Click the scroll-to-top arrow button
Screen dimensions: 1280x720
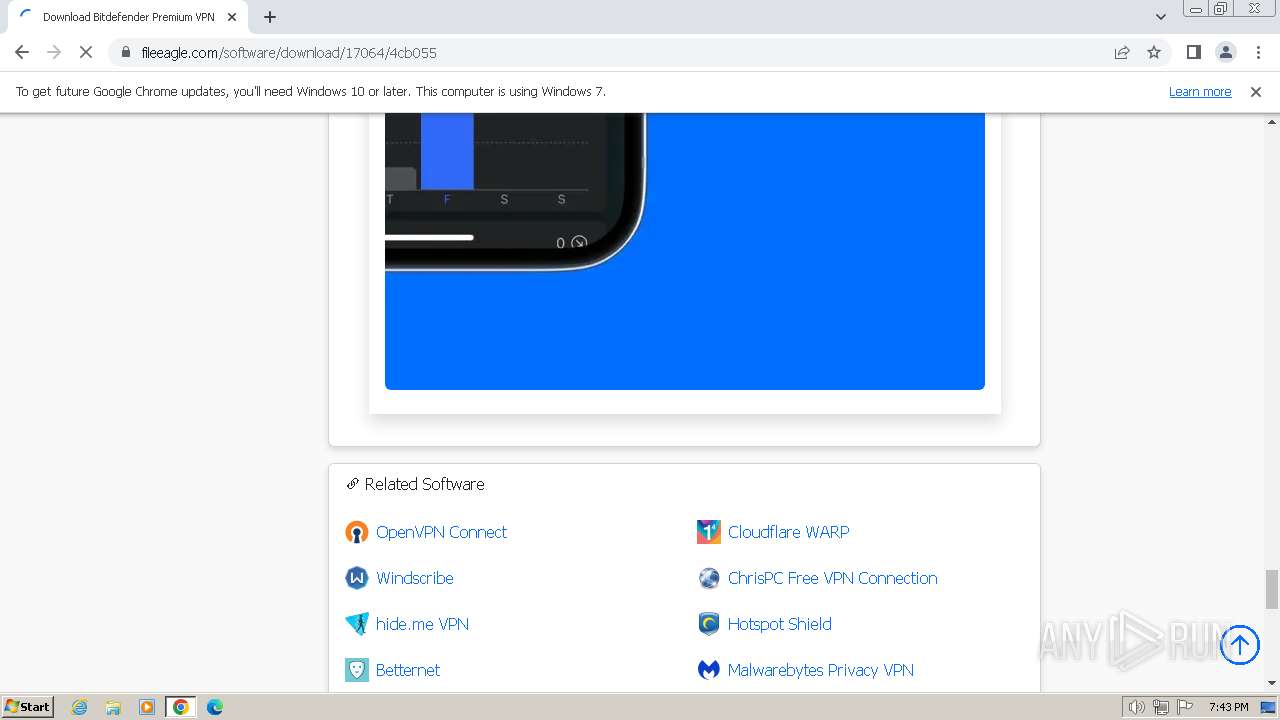click(1240, 644)
